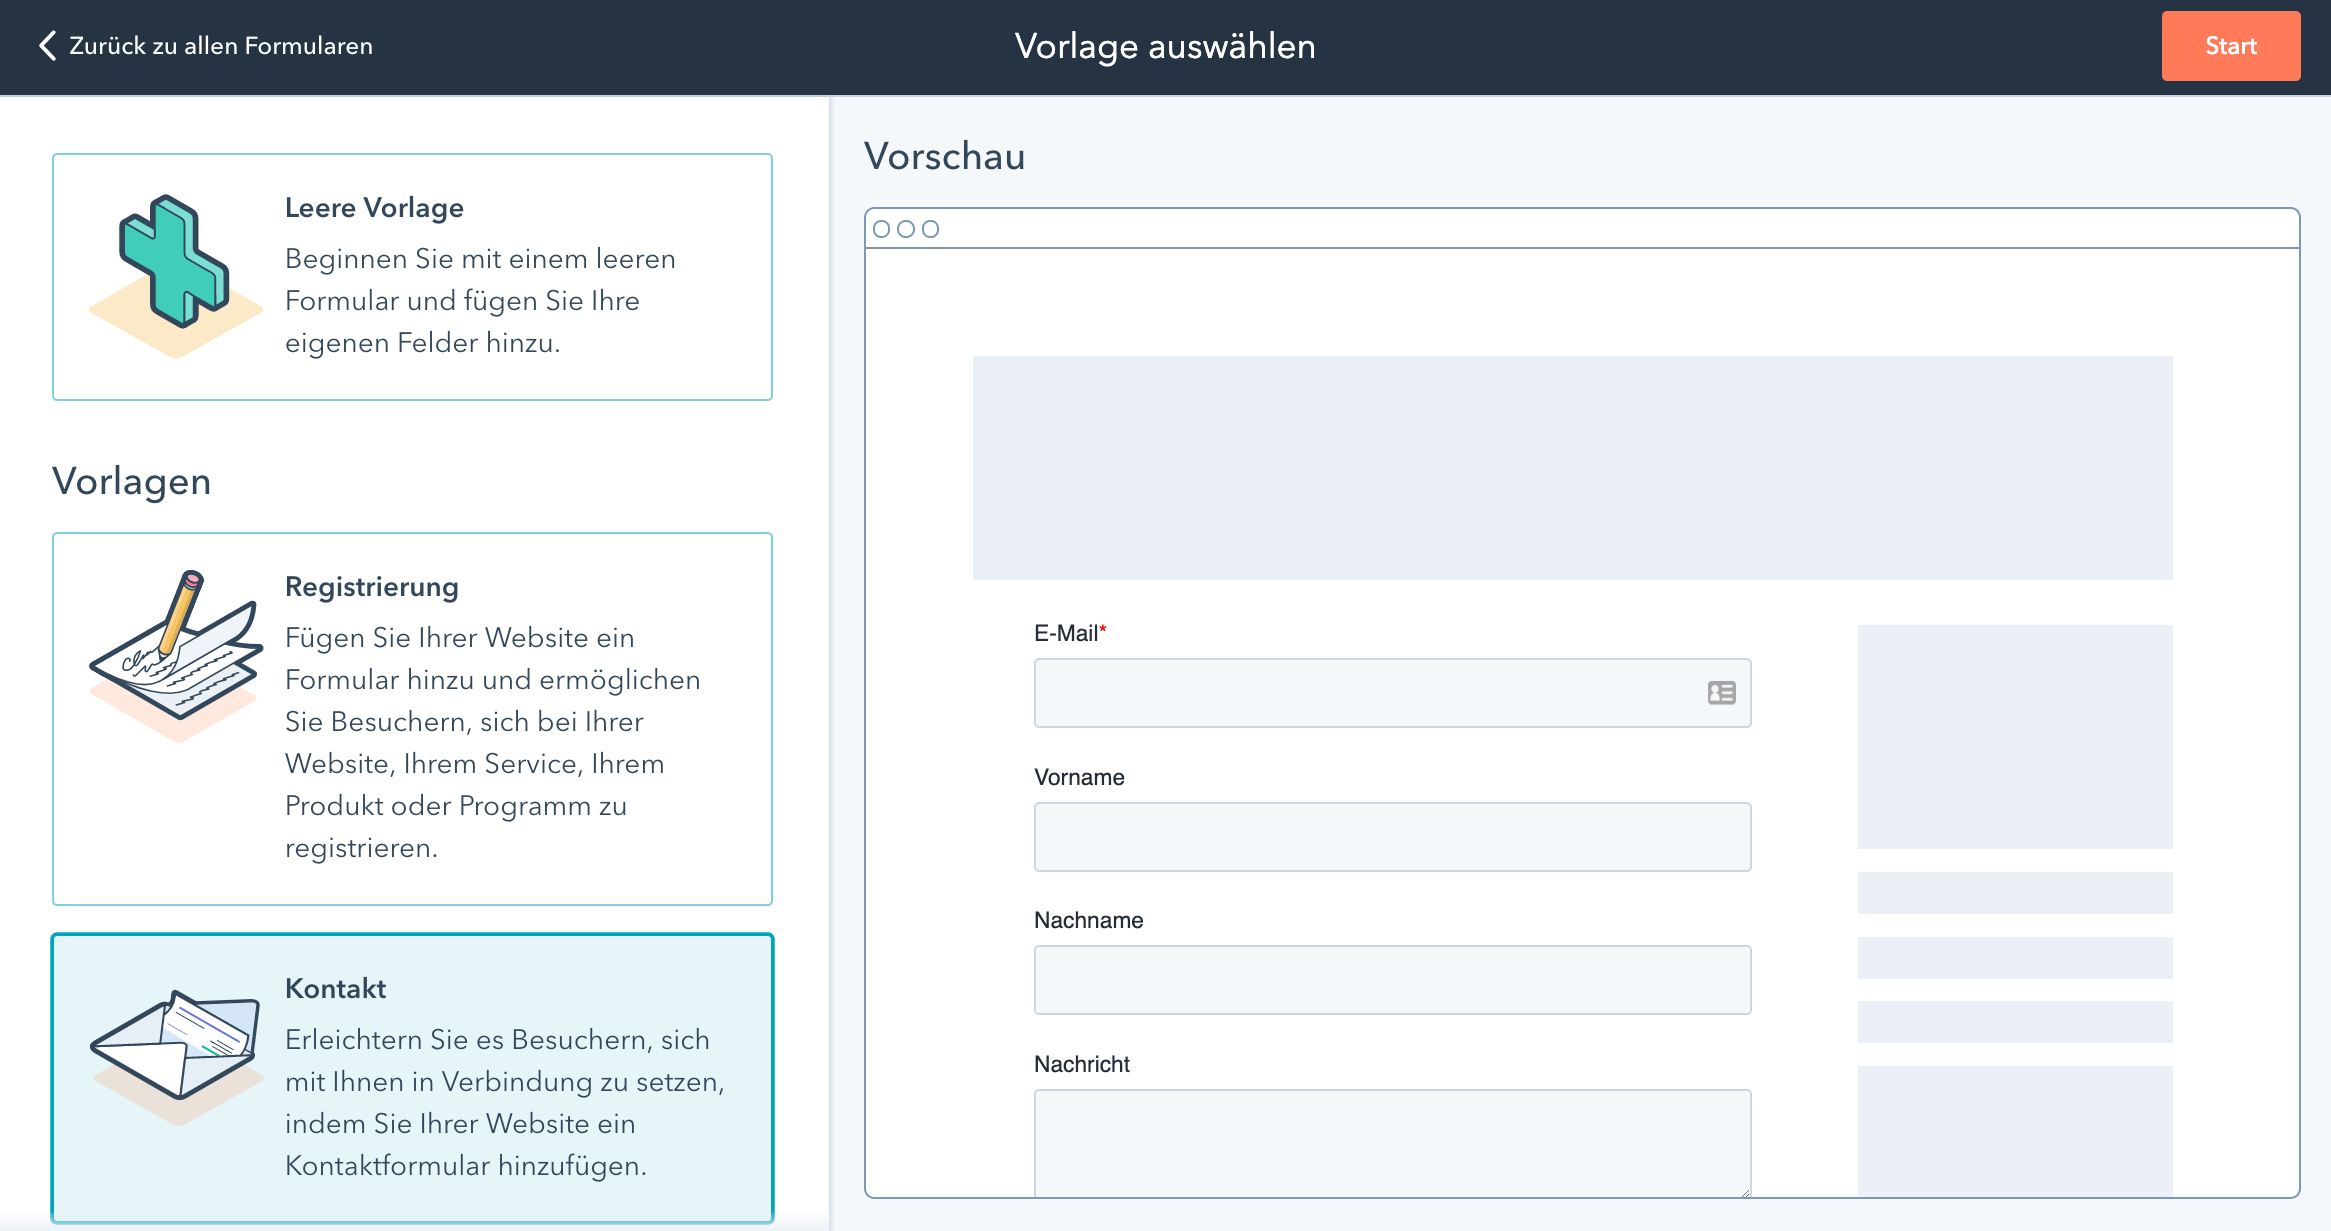
Task: Choose the Kontakt template title
Action: click(335, 989)
